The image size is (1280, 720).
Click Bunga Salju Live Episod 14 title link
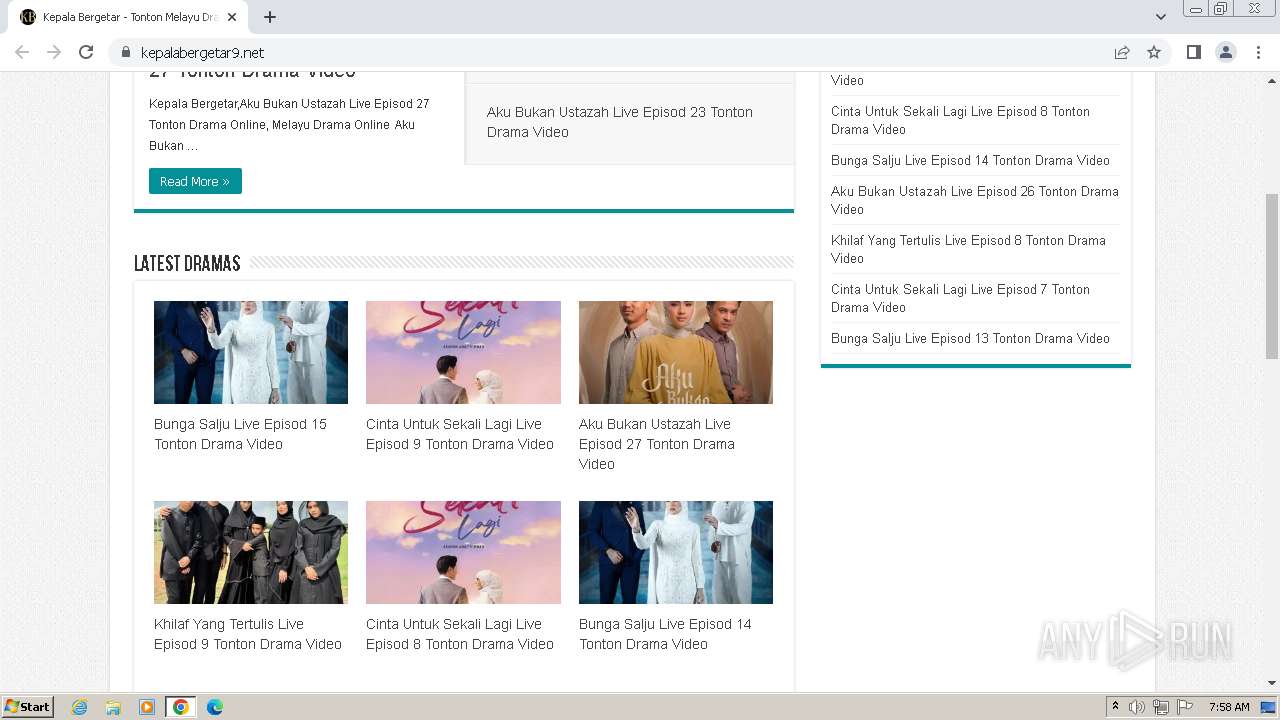point(665,634)
